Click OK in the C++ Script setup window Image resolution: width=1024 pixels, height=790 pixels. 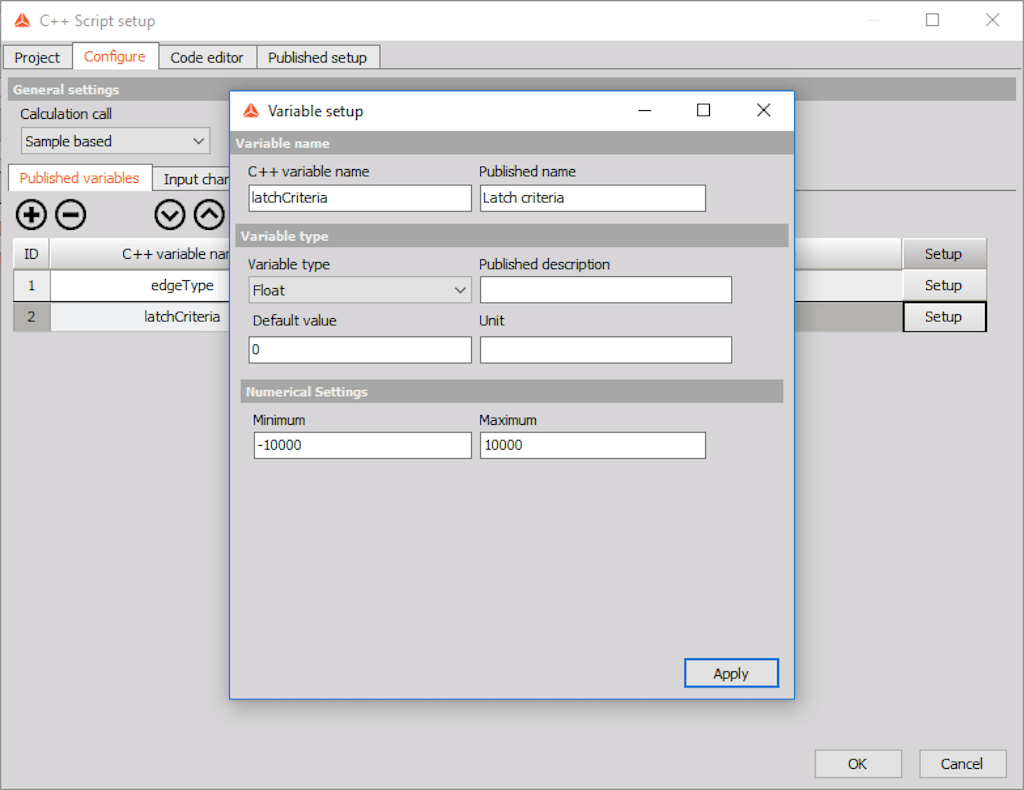pyautogui.click(x=857, y=764)
